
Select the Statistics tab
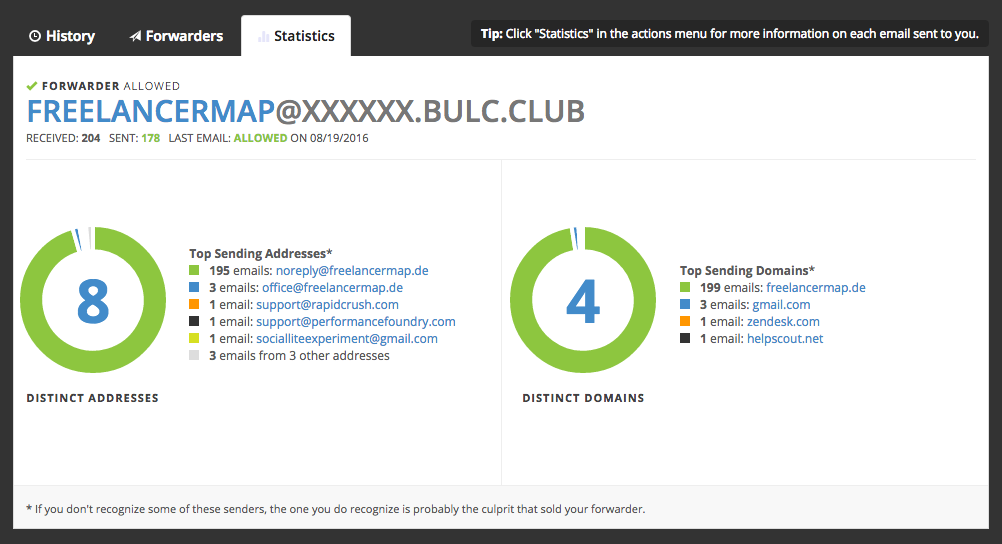coord(296,36)
